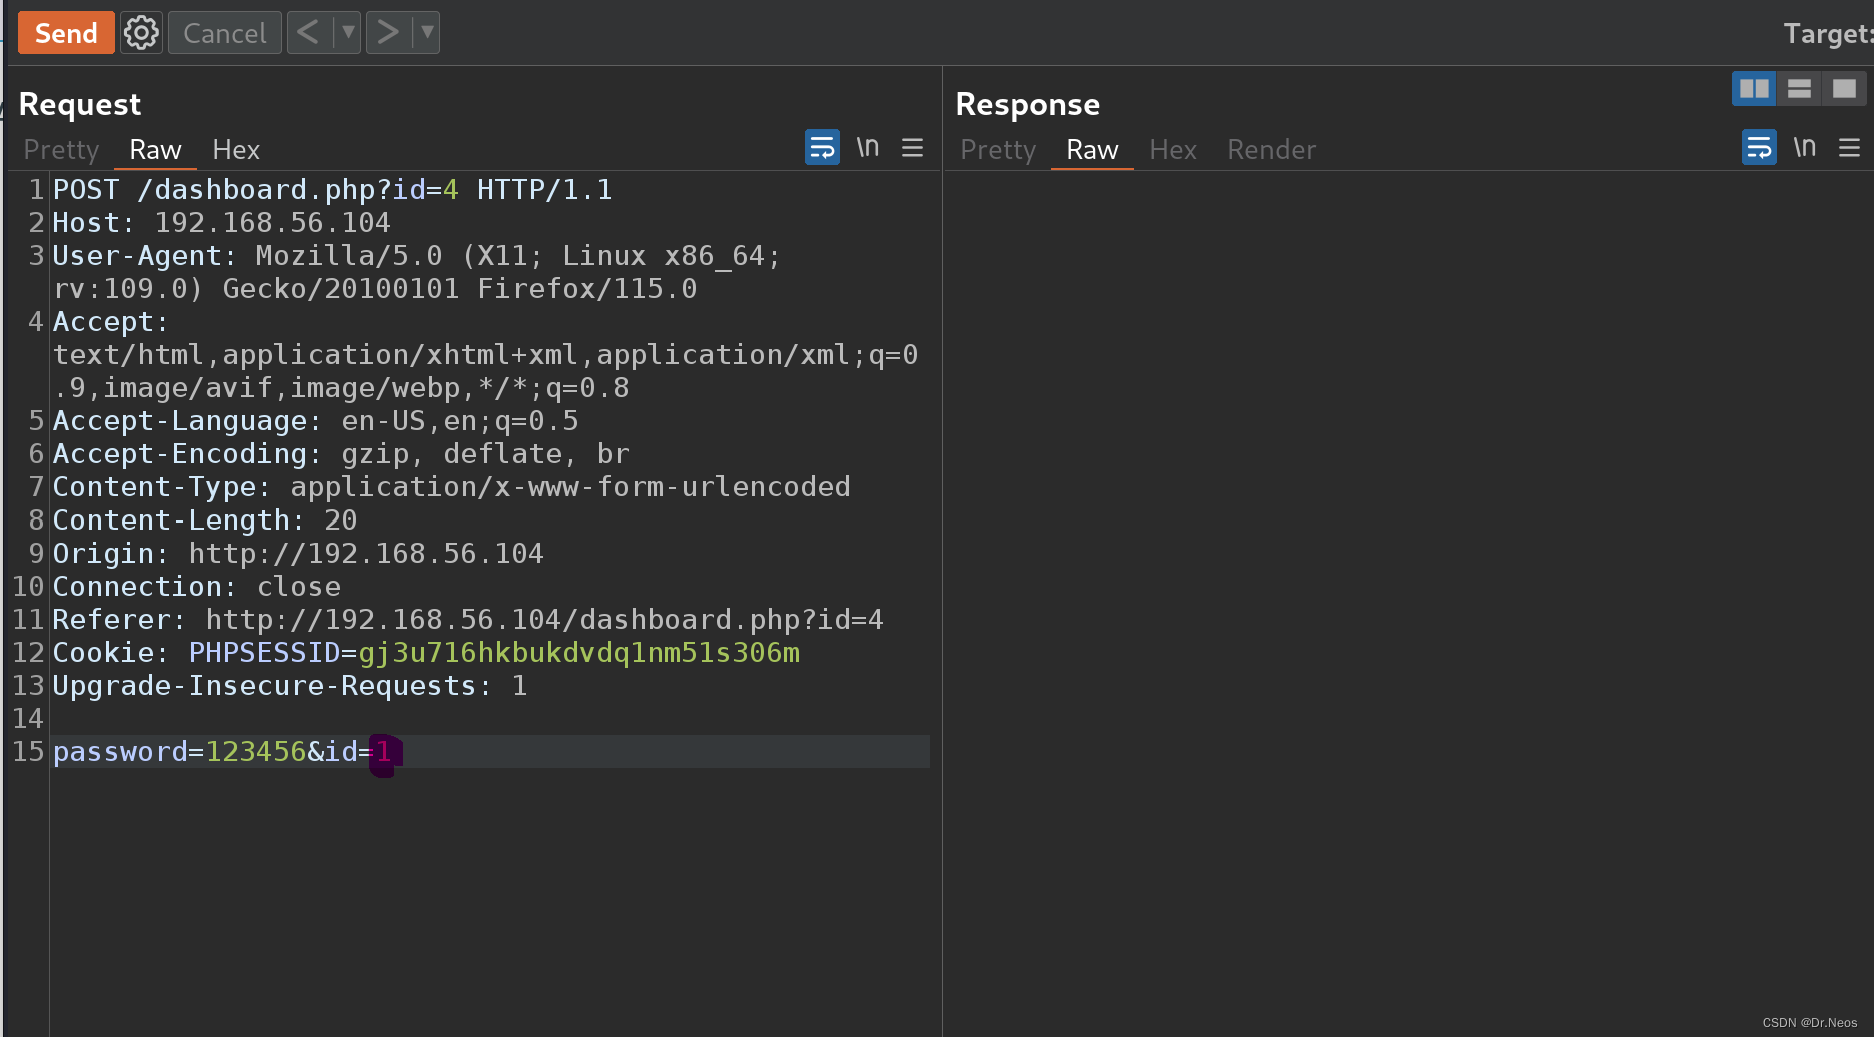
Task: Click the PHPSESSID cookie value
Action: click(x=579, y=652)
